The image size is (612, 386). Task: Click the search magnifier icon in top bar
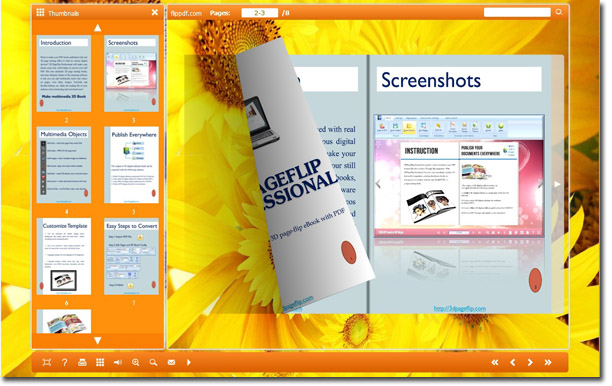pos(559,12)
